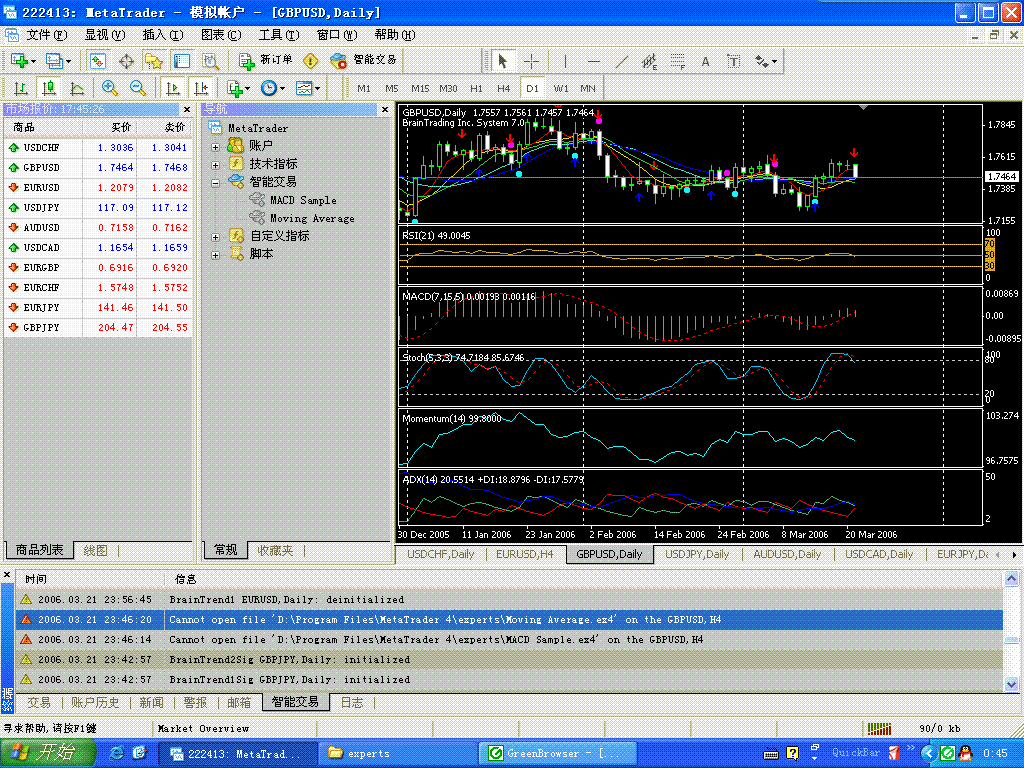The image size is (1024, 768).
Task: Select the text A tool
Action: pyautogui.click(x=705, y=61)
